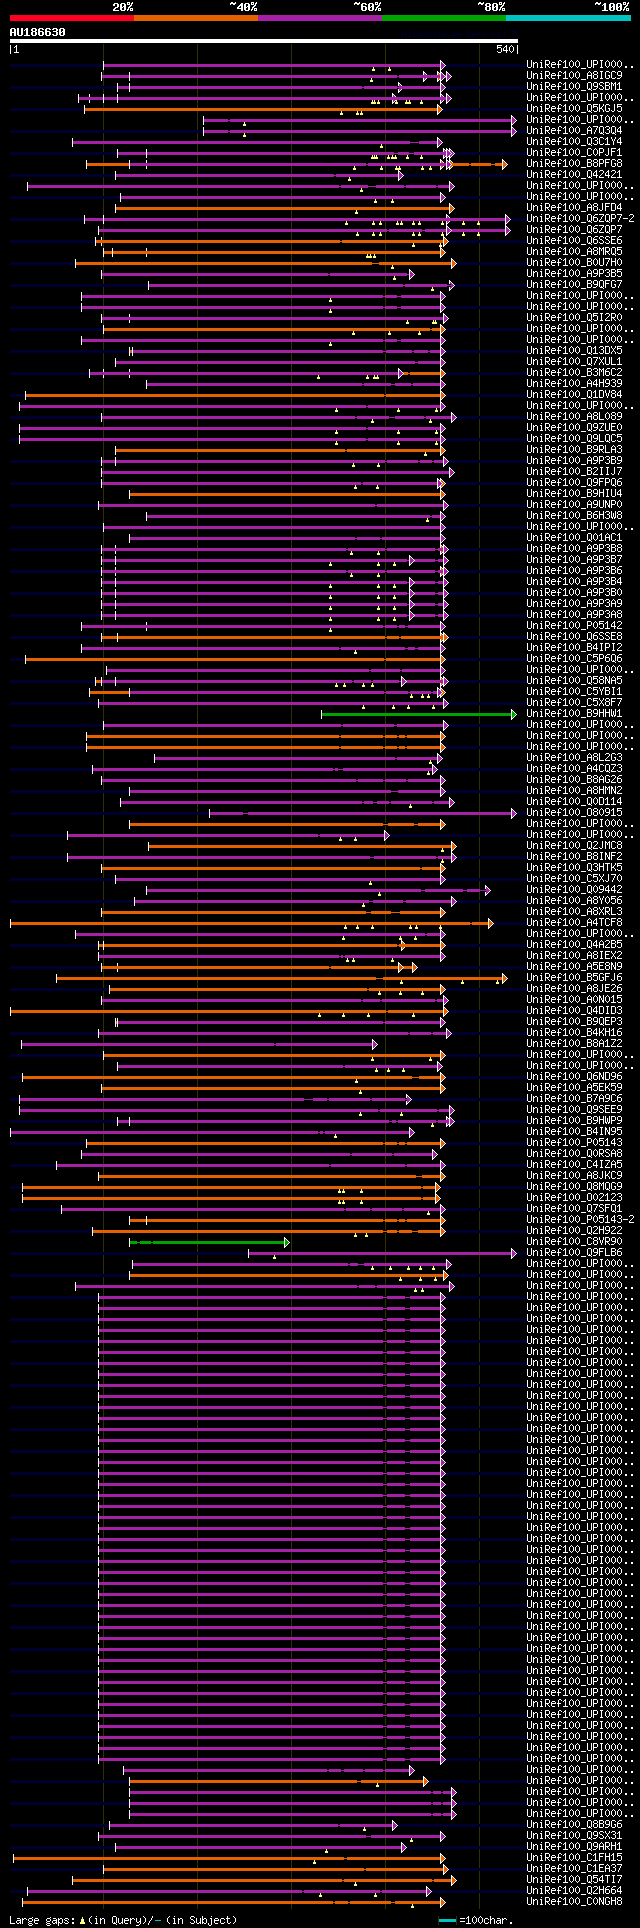Image resolution: width=640 pixels, height=1928 pixels.
Task: Open hit UniRef100_A8MRQ5
Action: pyautogui.click(x=574, y=251)
